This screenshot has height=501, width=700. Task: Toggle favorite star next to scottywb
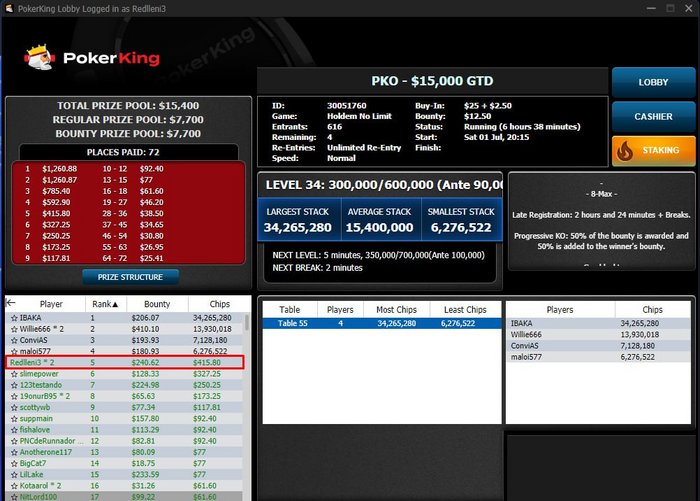click(14, 407)
